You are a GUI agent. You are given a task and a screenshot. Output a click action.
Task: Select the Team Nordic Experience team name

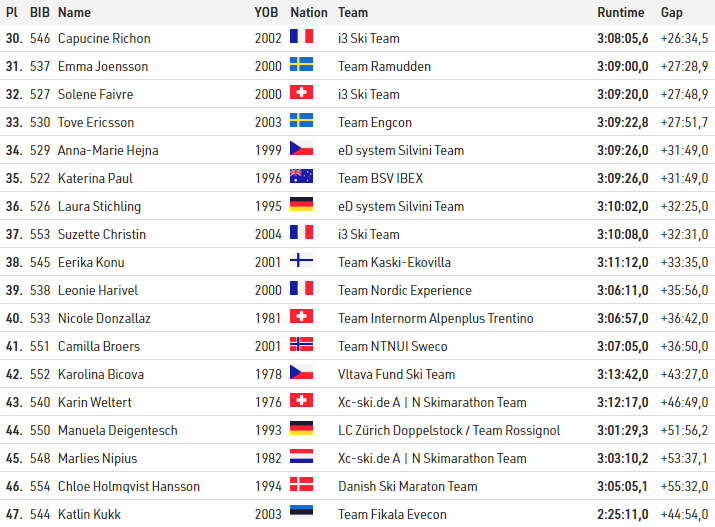point(404,290)
